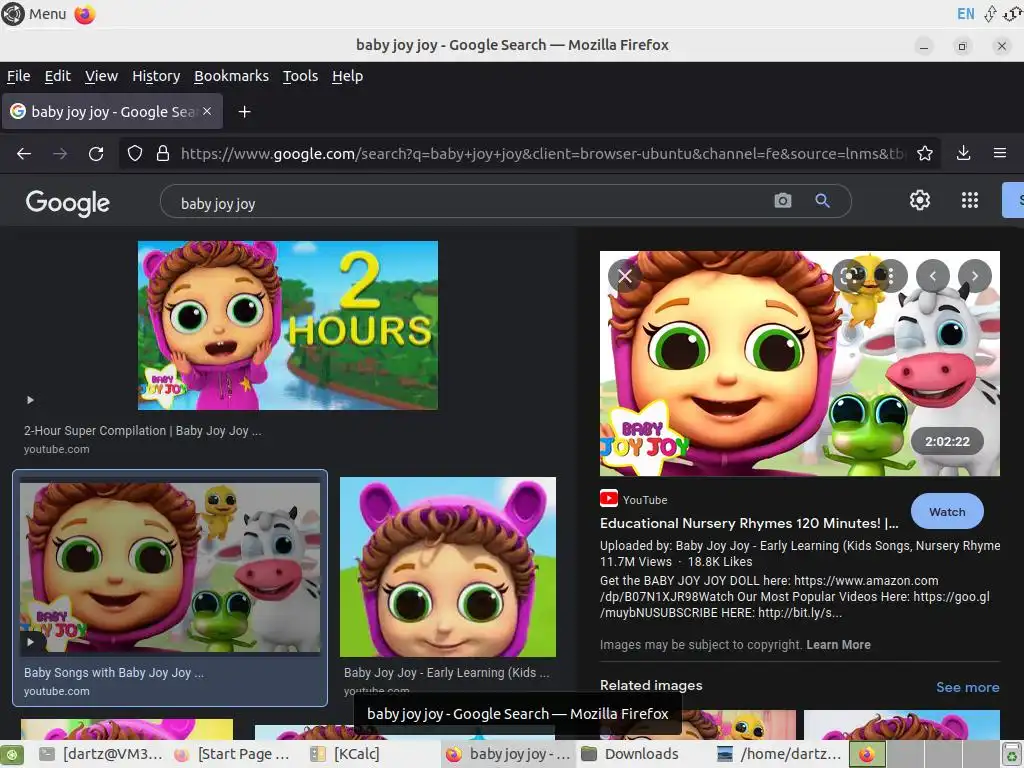This screenshot has height=768, width=1024.
Task: Search inside image with lens icon
Action: [850, 276]
